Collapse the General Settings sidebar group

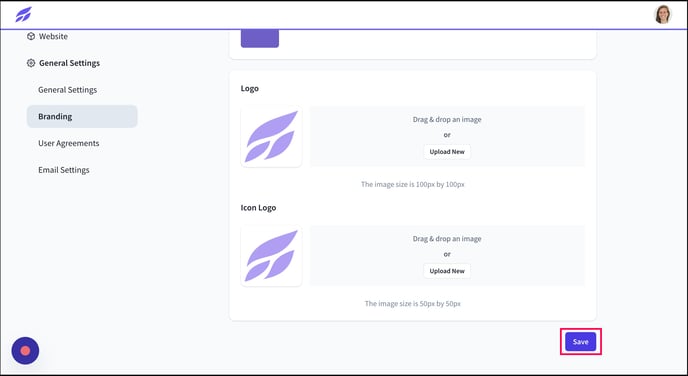pyautogui.click(x=63, y=63)
